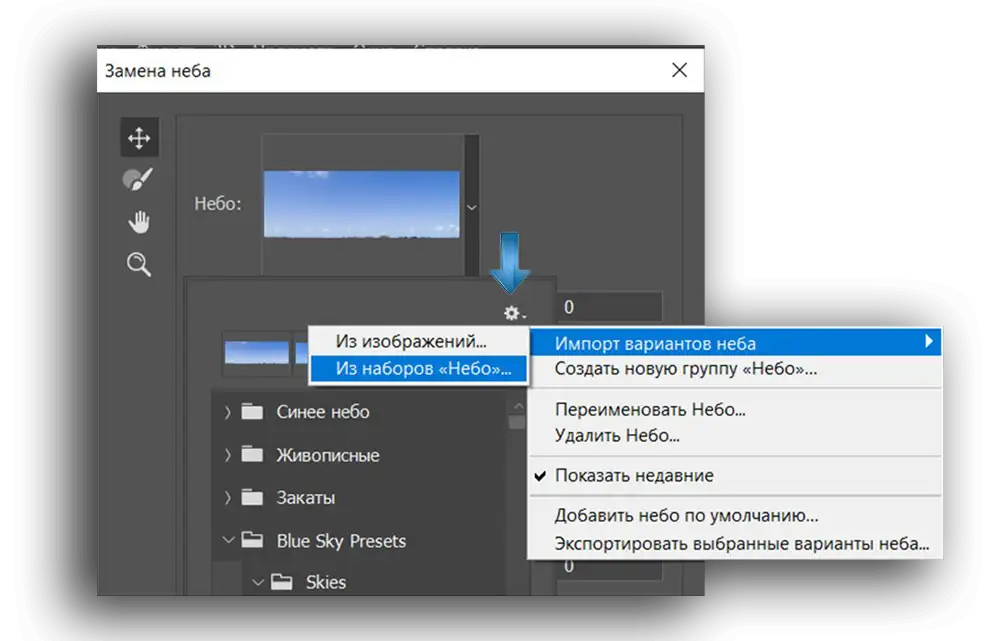Select the Hand tool
The image size is (1000, 641).
(x=139, y=222)
